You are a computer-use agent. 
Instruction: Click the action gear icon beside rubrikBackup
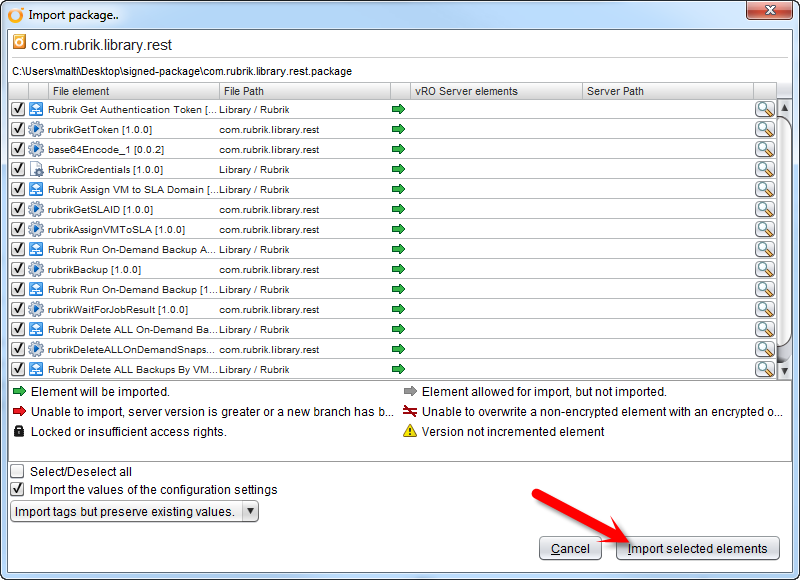click(36, 269)
